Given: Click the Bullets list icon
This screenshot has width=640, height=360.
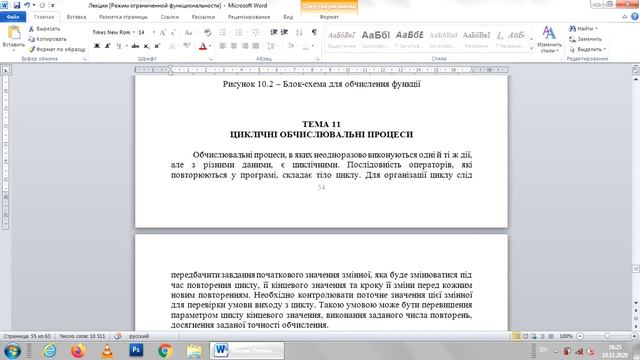Looking at the screenshot, I should pos(223,32).
